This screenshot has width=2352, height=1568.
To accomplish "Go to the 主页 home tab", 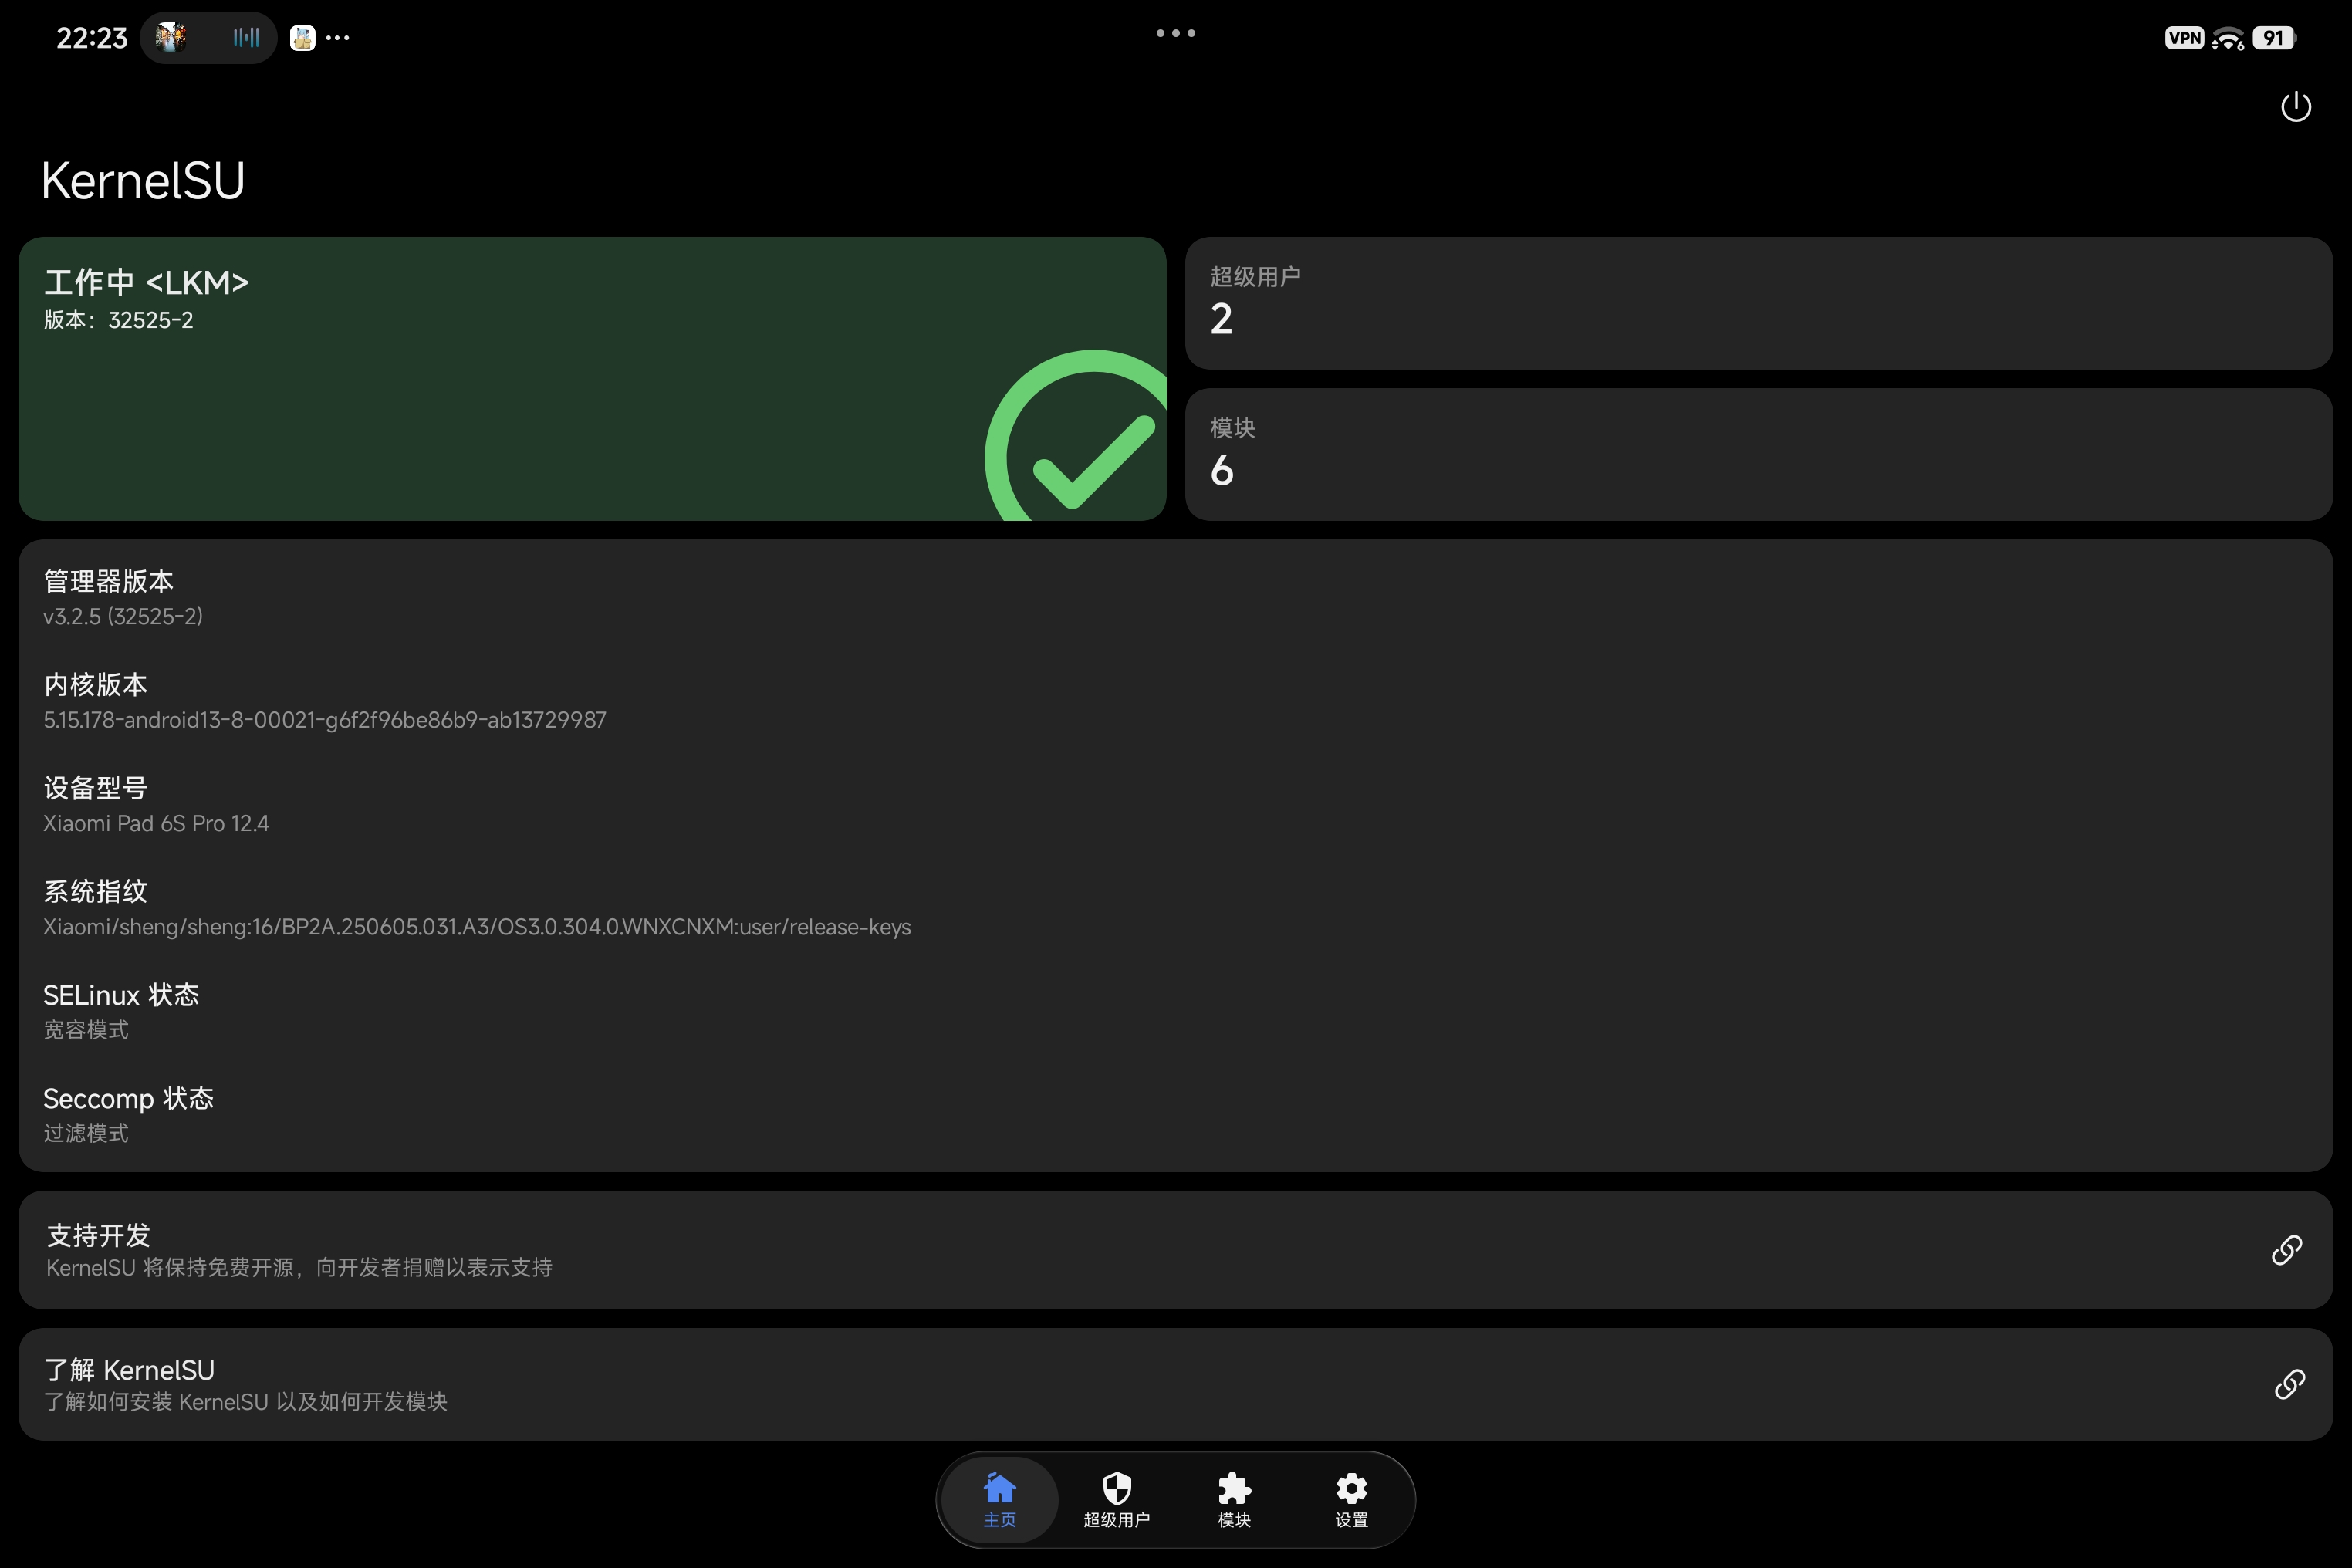I will point(999,1500).
